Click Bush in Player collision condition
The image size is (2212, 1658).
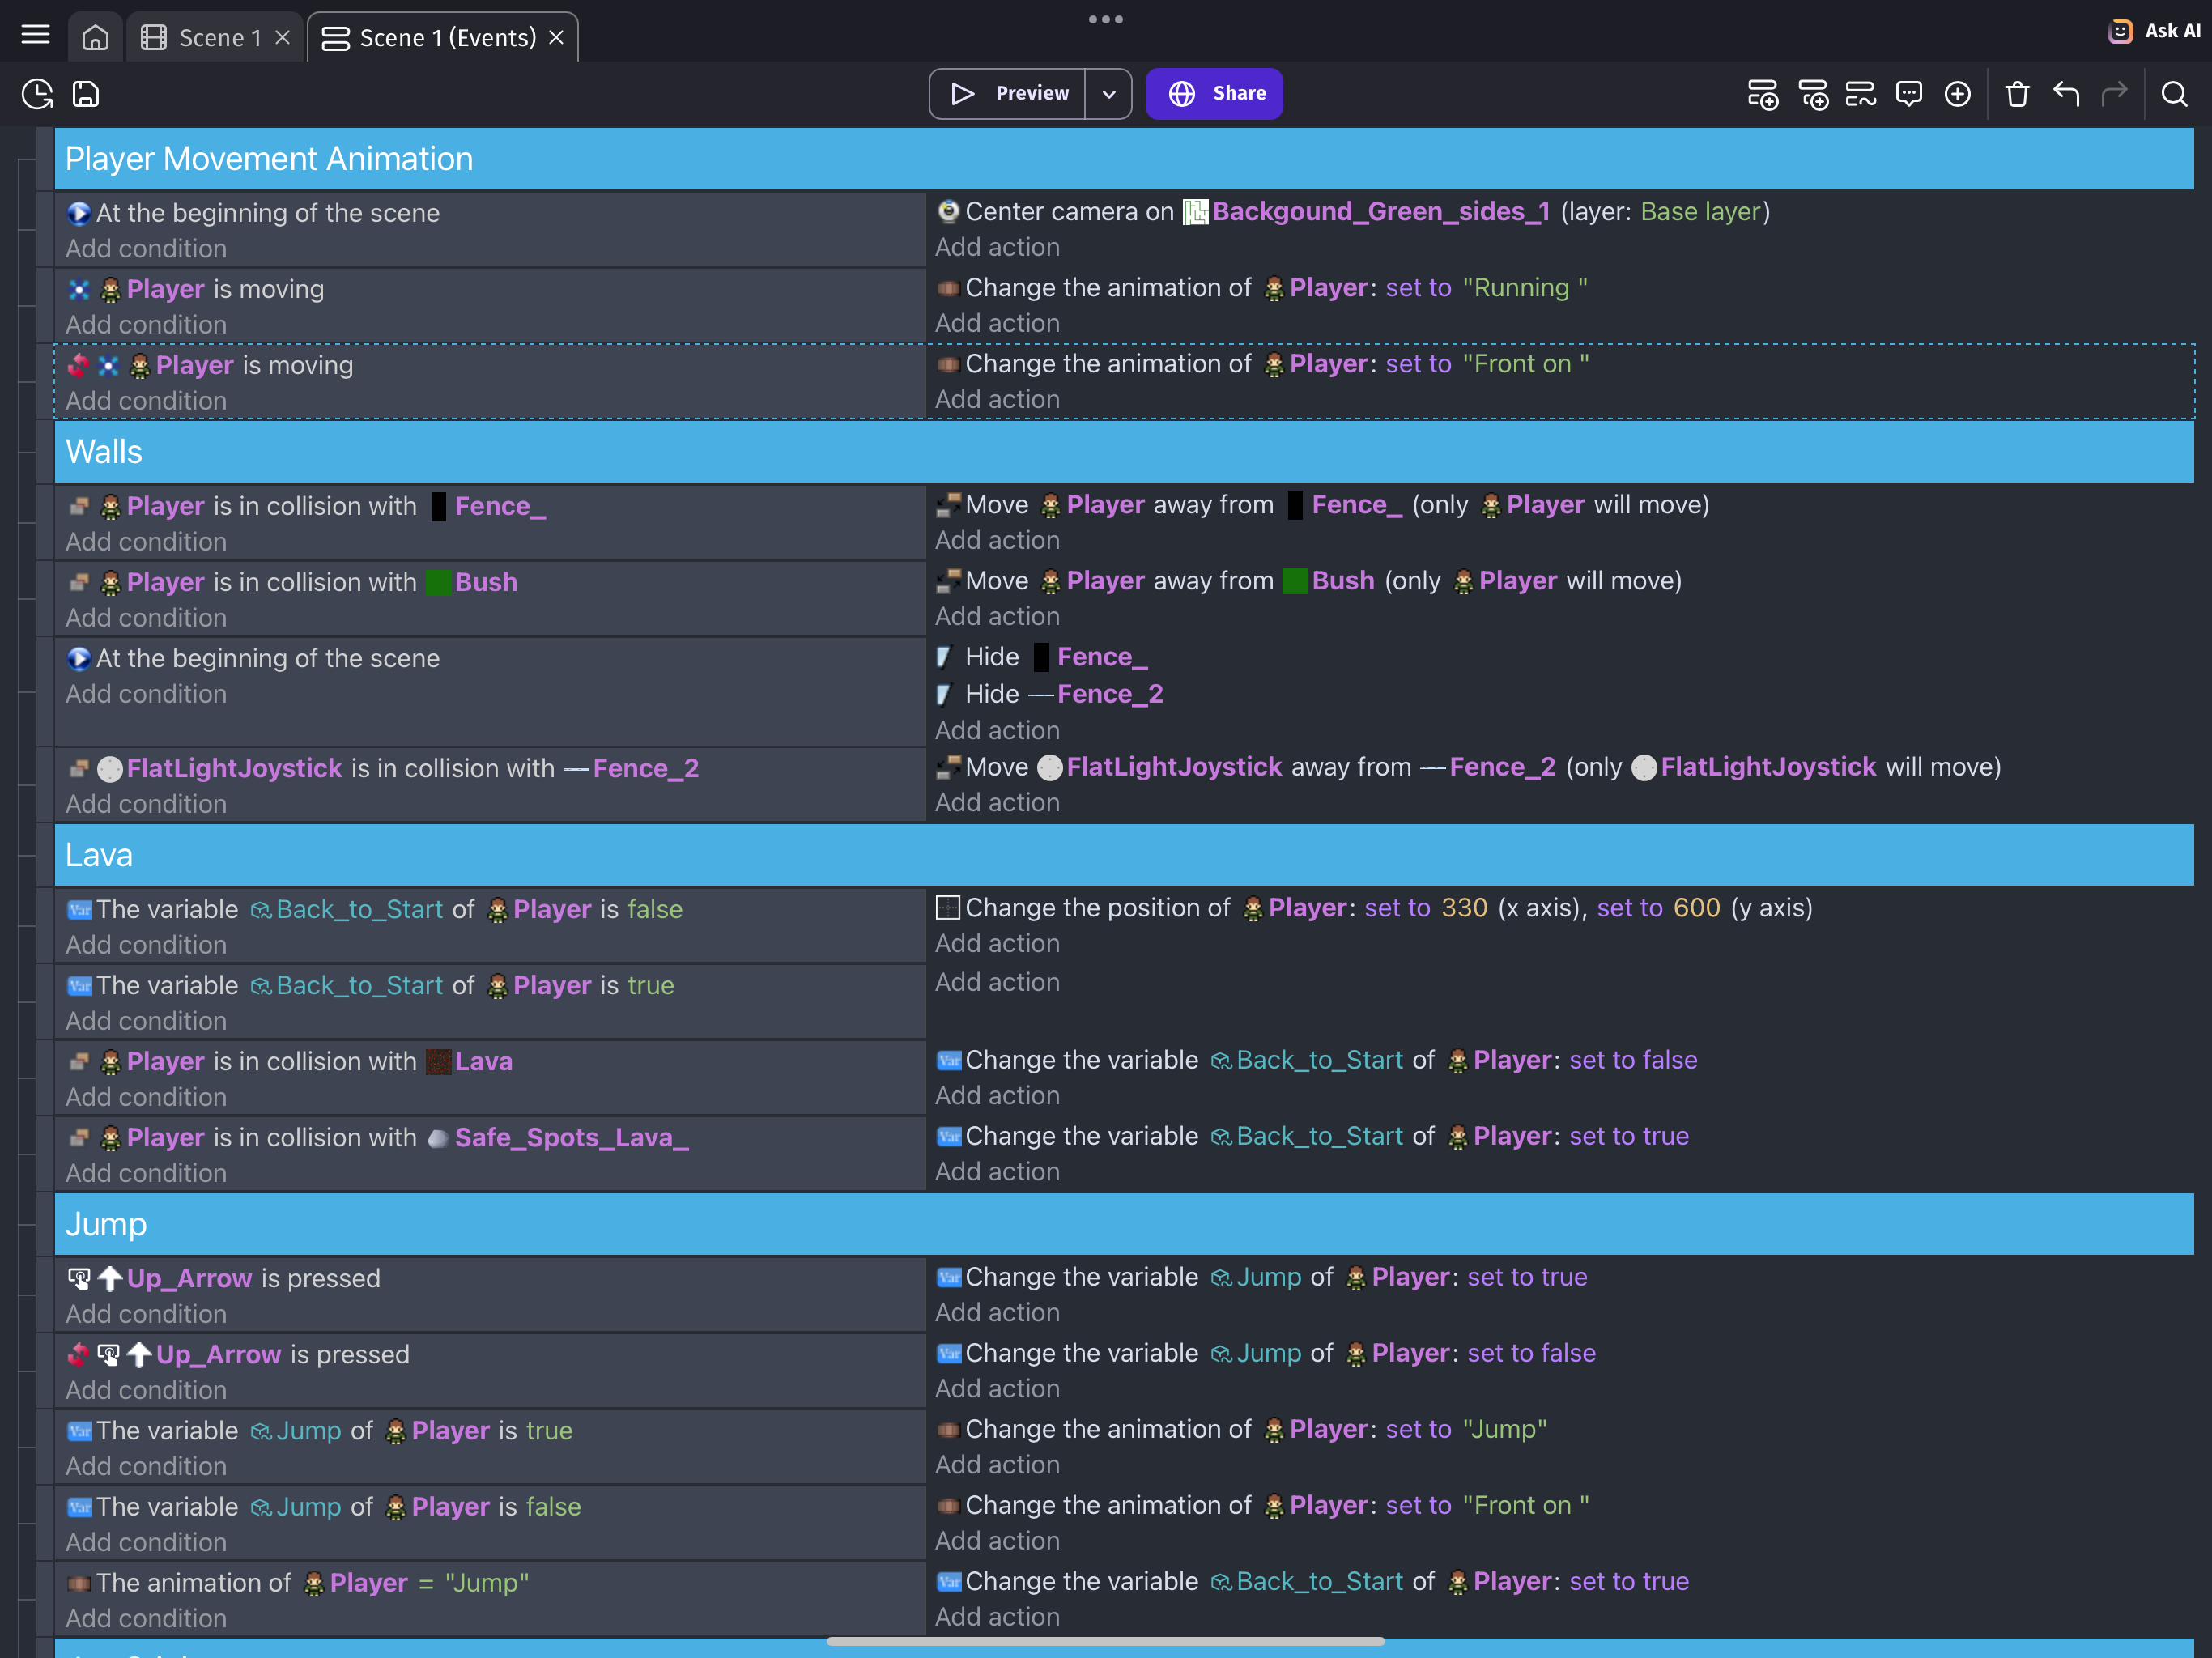click(x=486, y=582)
